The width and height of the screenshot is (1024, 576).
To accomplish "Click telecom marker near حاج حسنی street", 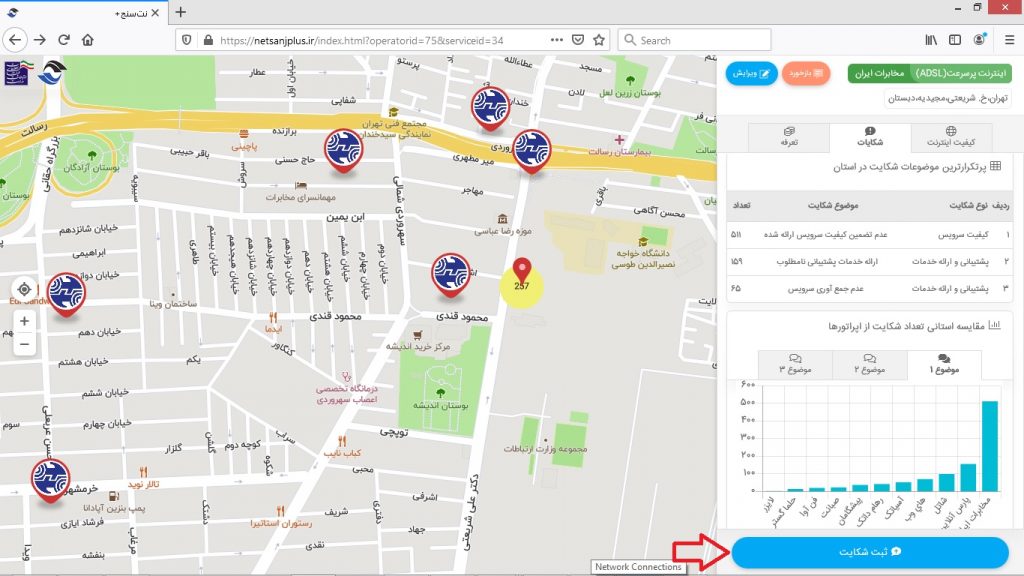I will [x=344, y=150].
